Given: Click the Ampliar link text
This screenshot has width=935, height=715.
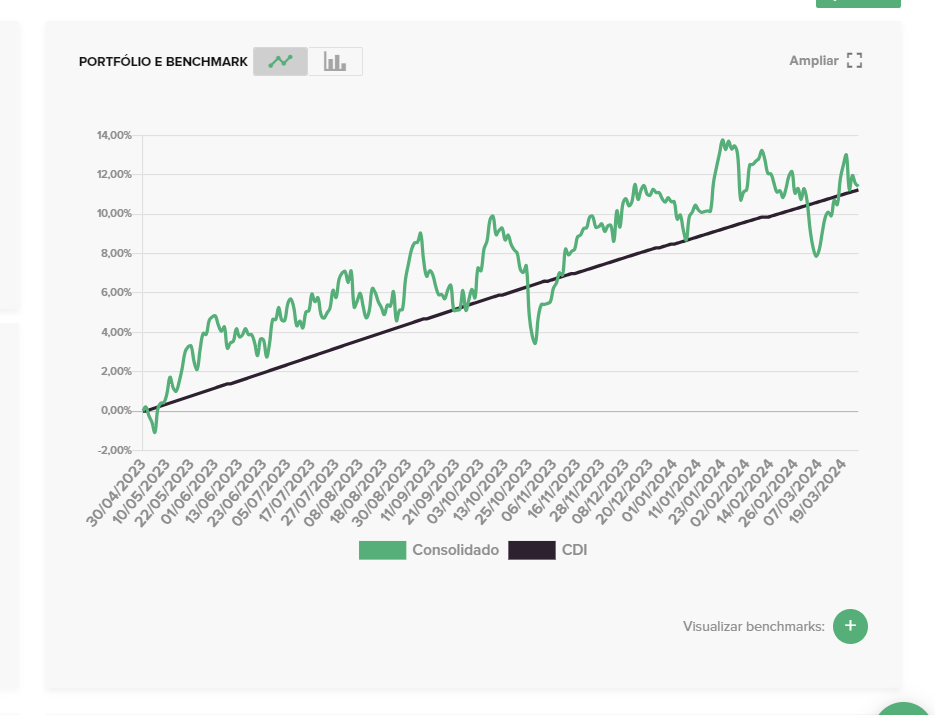Looking at the screenshot, I should (813, 61).
